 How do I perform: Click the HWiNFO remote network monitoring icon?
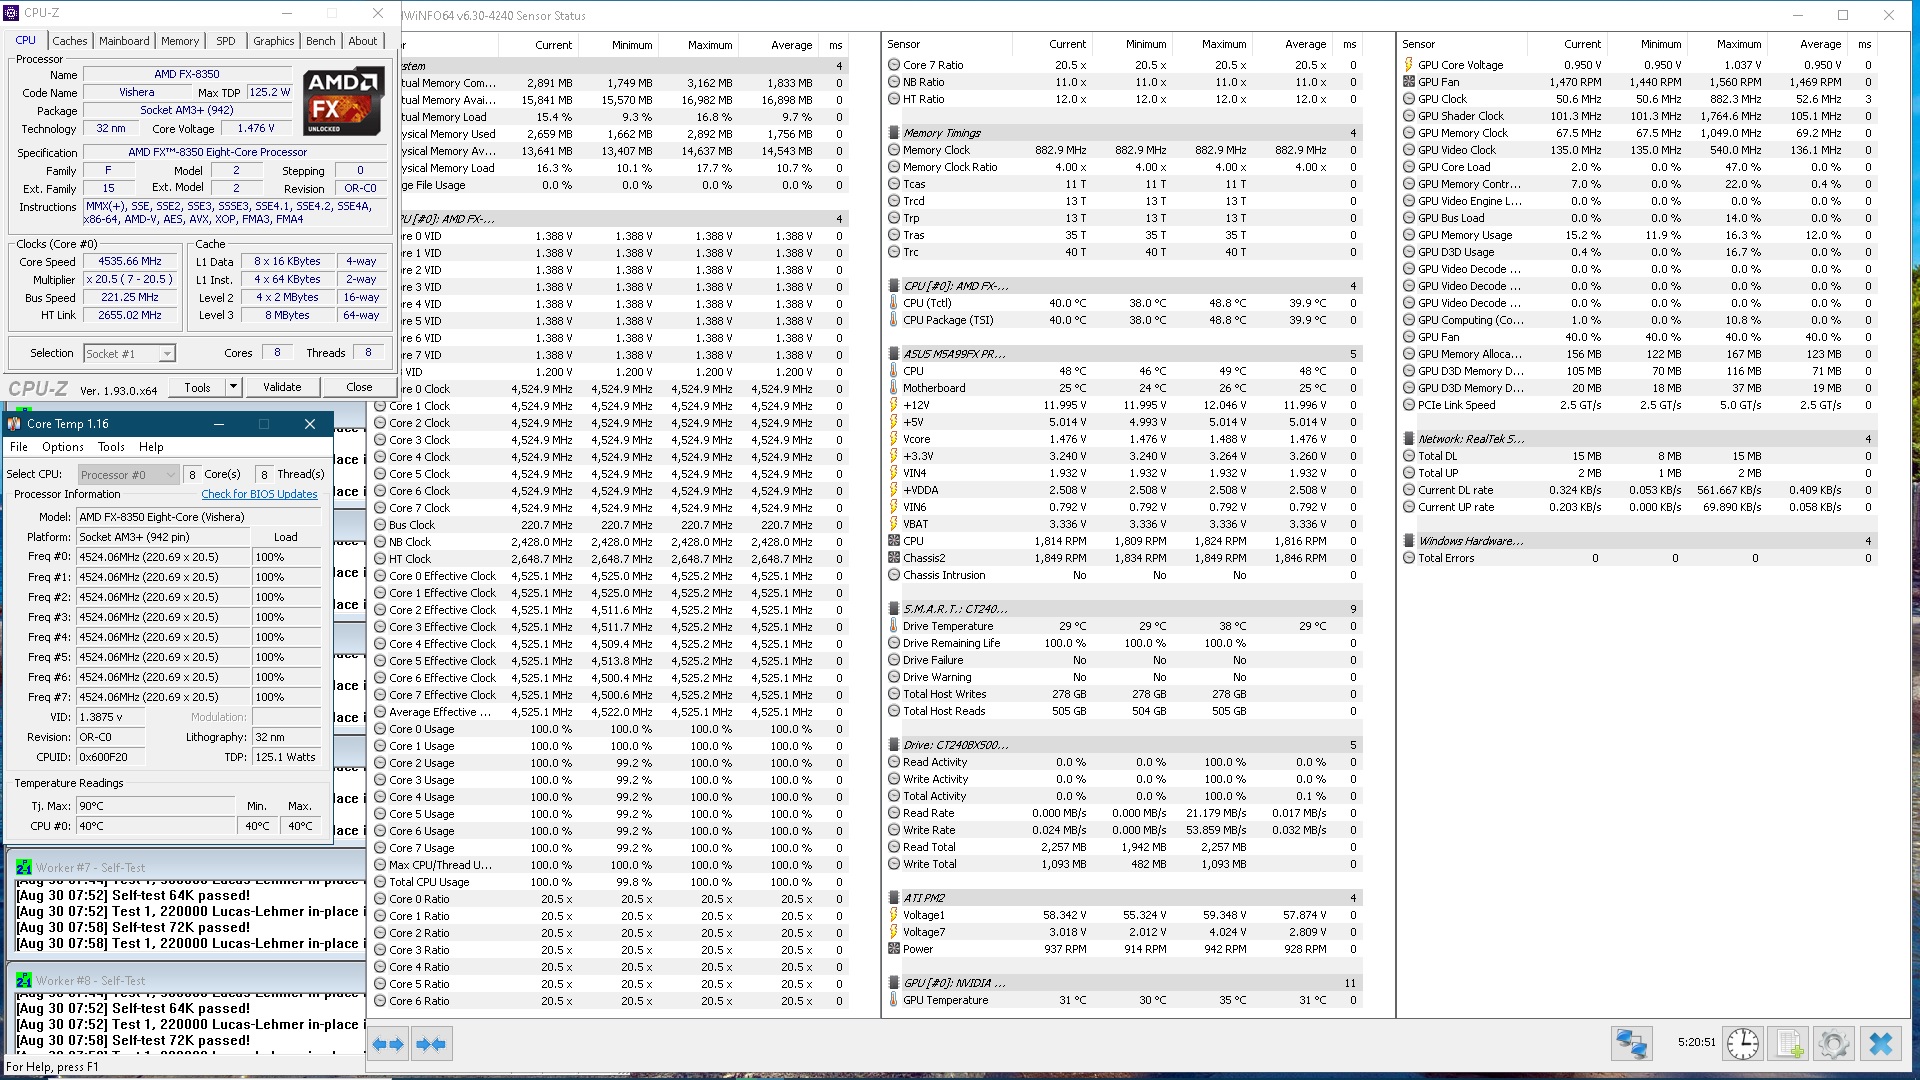[1631, 1044]
